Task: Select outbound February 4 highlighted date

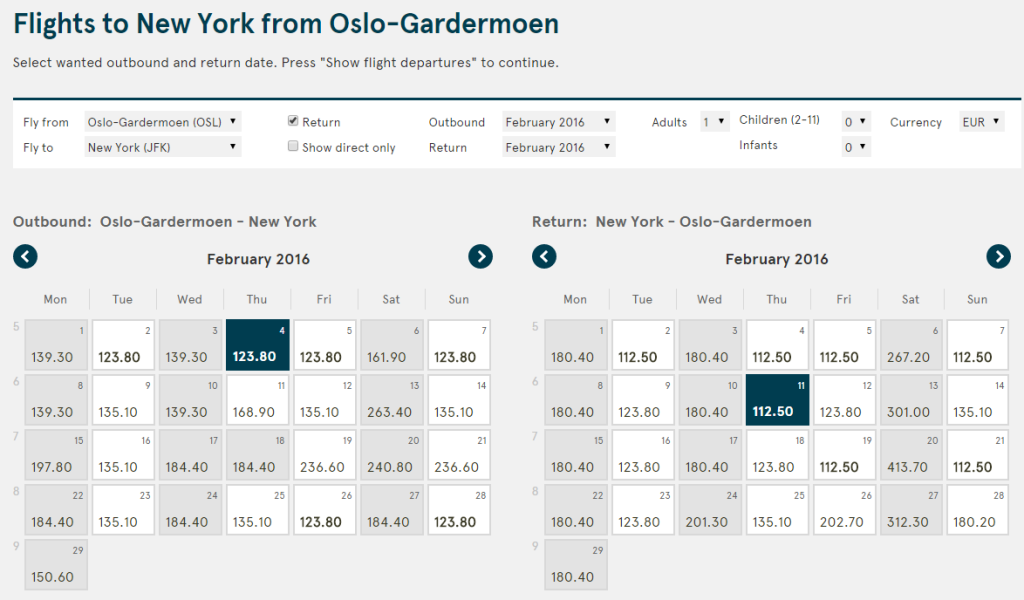Action: tap(257, 345)
